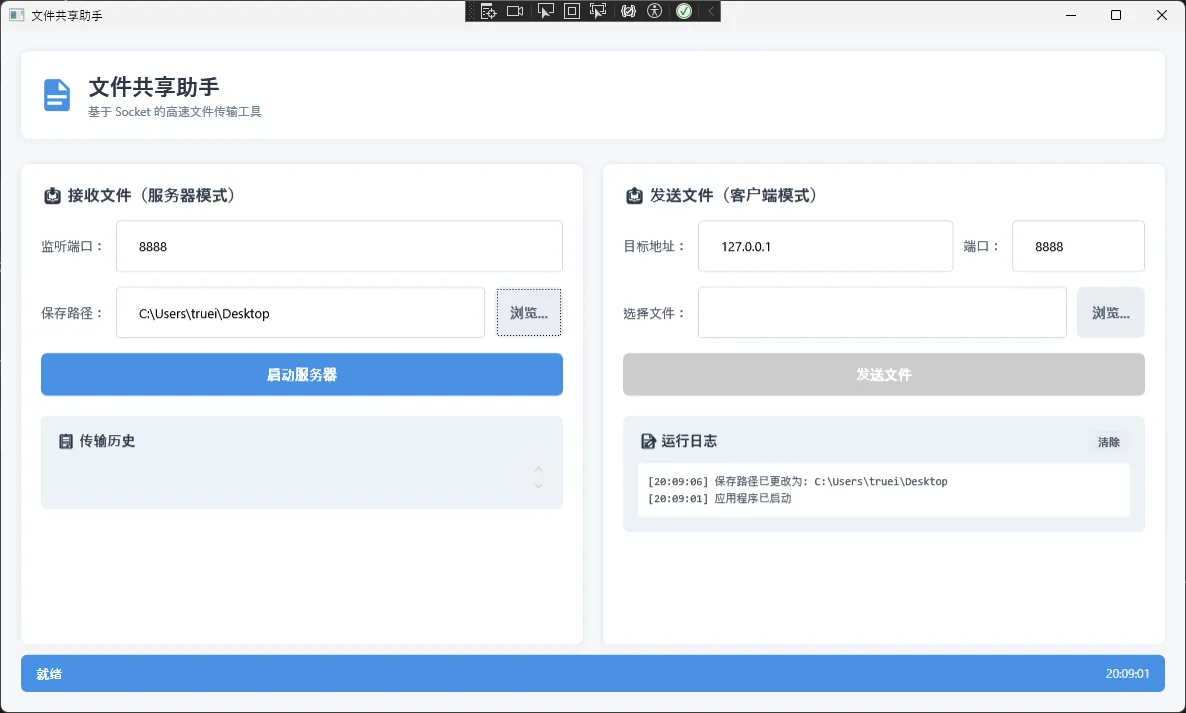Click the 清除 button in run log
Viewport: 1186px width, 713px height.
1109,442
